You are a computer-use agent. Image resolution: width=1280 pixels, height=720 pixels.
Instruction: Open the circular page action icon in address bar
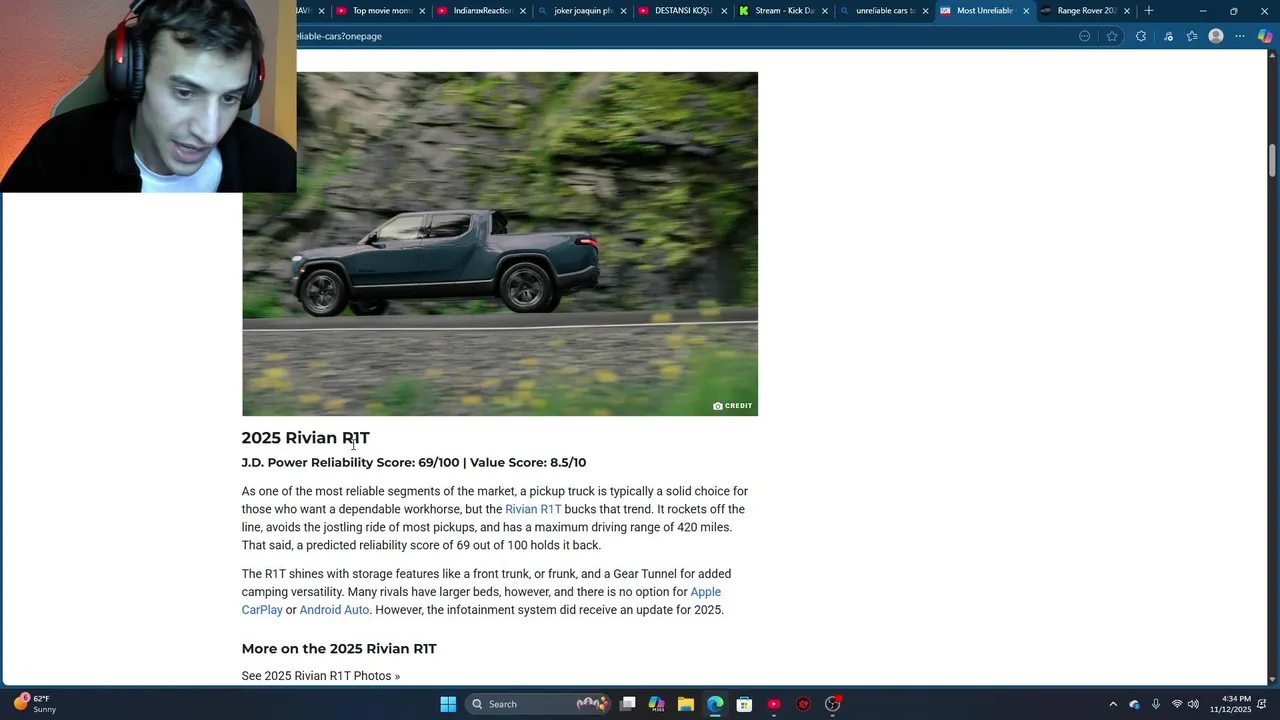pos(1085,36)
